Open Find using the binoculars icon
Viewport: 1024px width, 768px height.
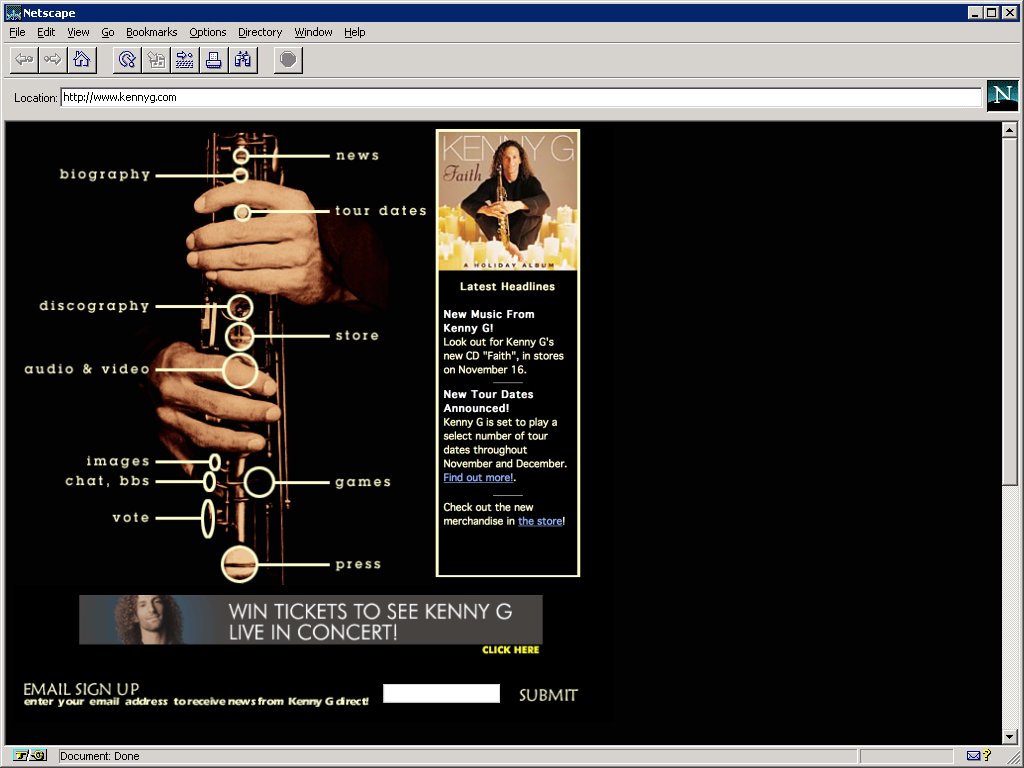pos(242,60)
